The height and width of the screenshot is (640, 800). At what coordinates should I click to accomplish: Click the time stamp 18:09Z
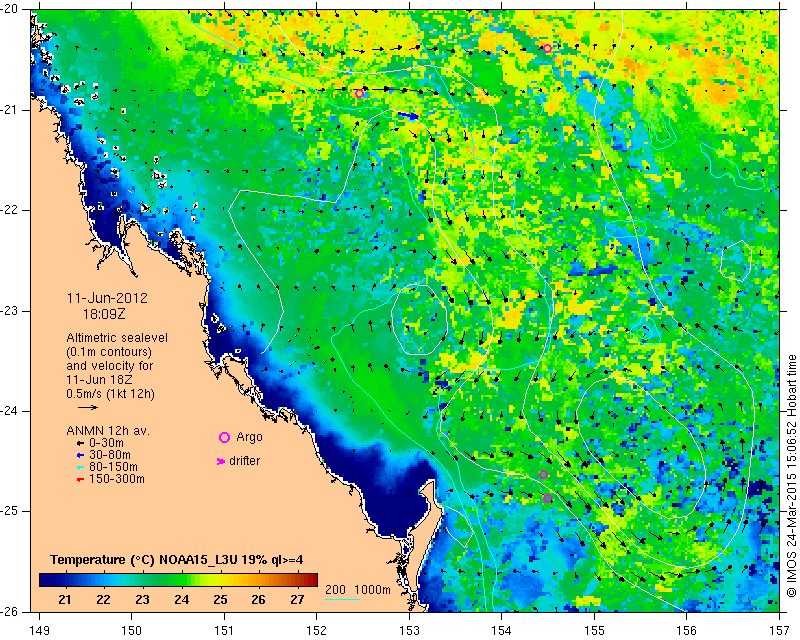[x=104, y=314]
